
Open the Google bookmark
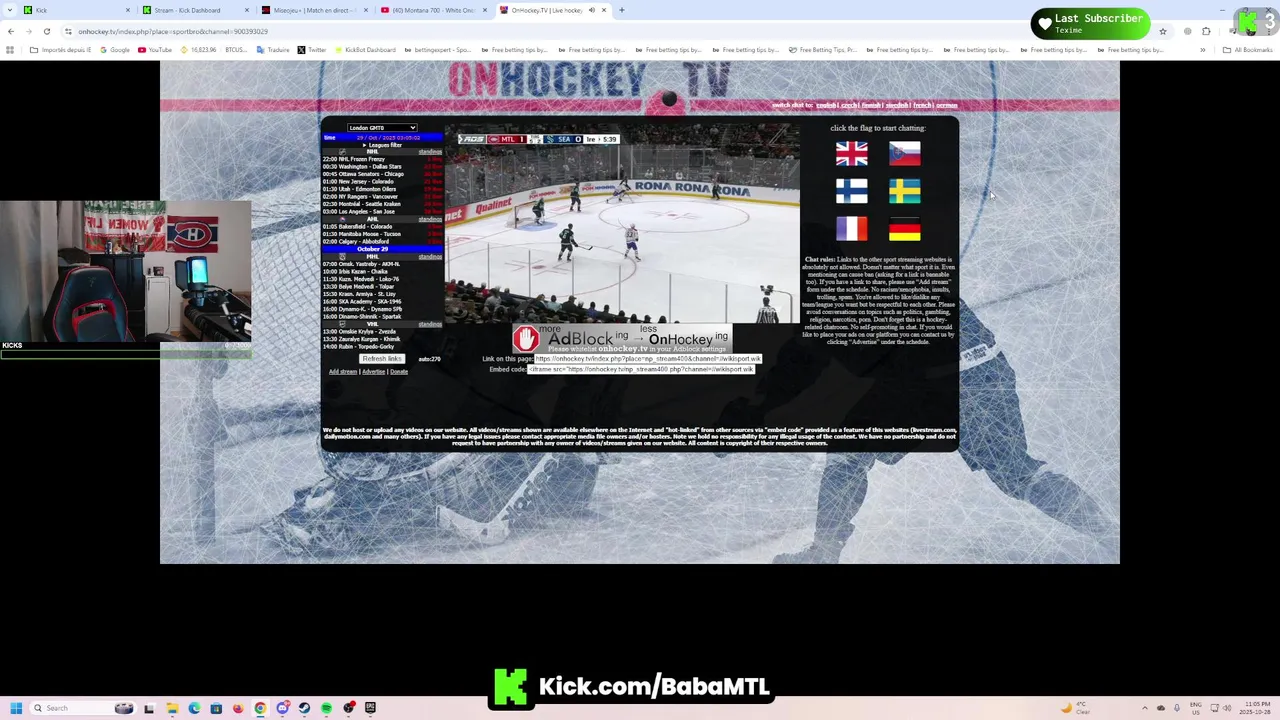point(115,50)
